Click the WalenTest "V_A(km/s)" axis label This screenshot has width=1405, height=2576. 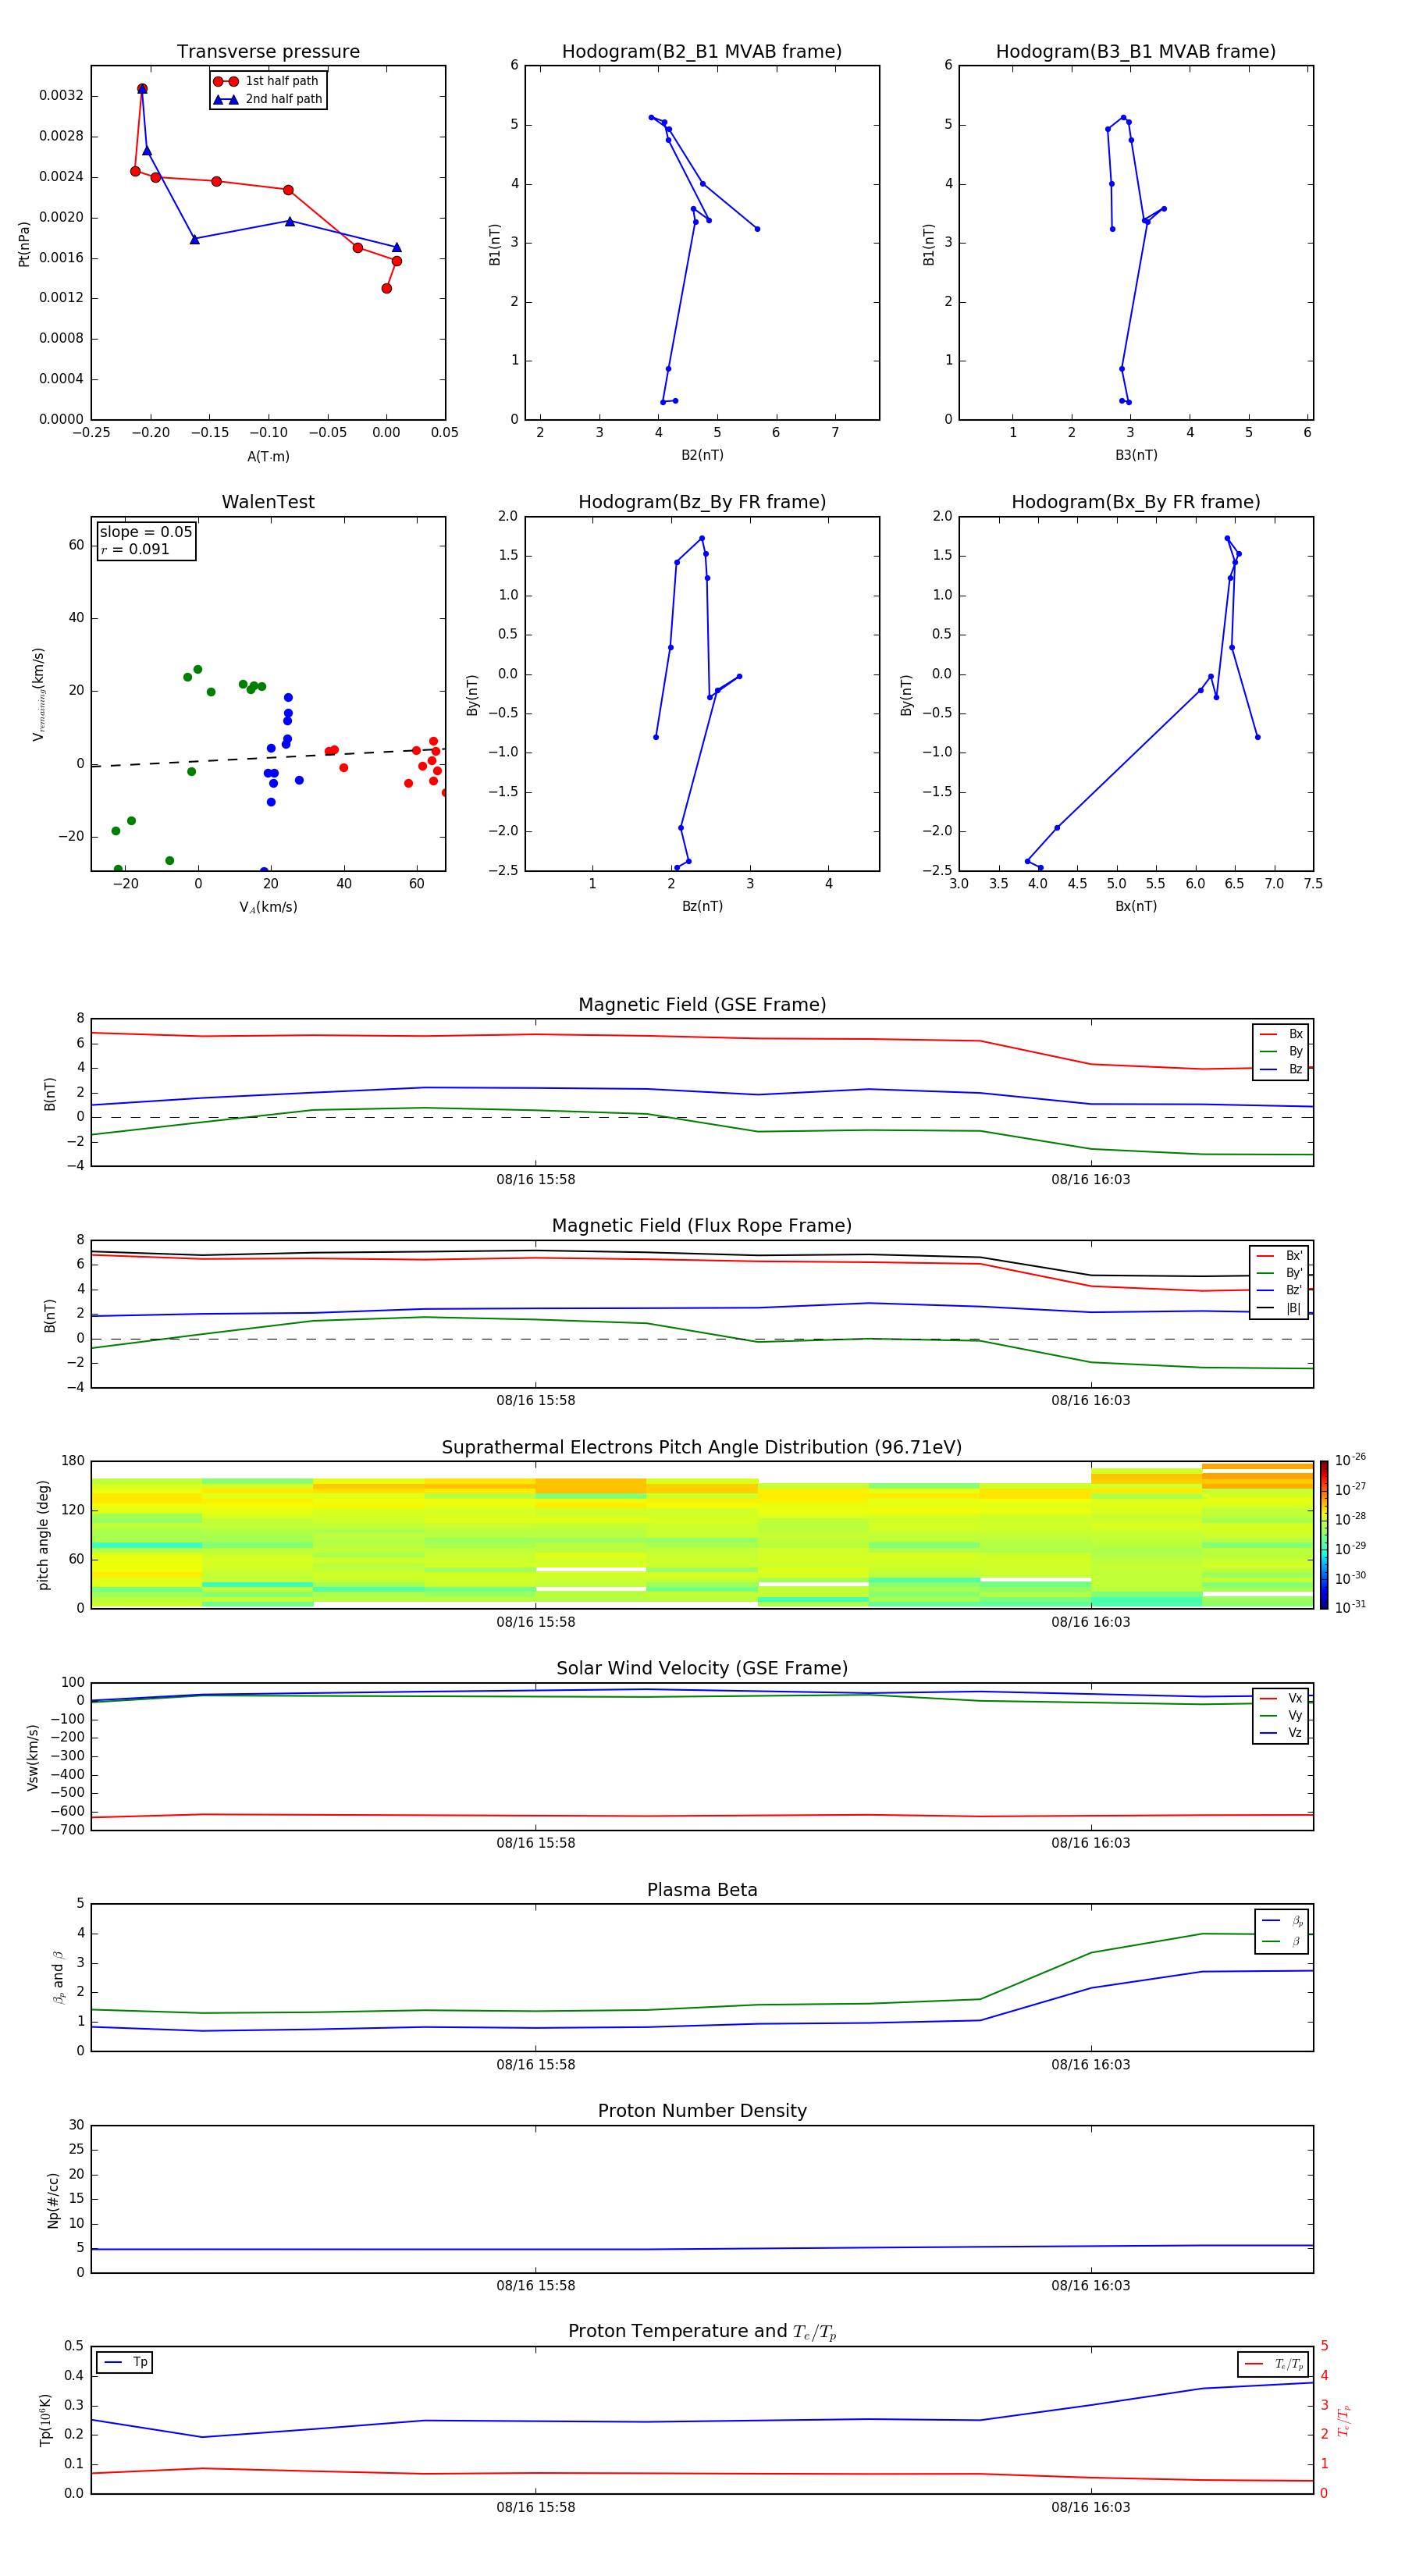(268, 907)
